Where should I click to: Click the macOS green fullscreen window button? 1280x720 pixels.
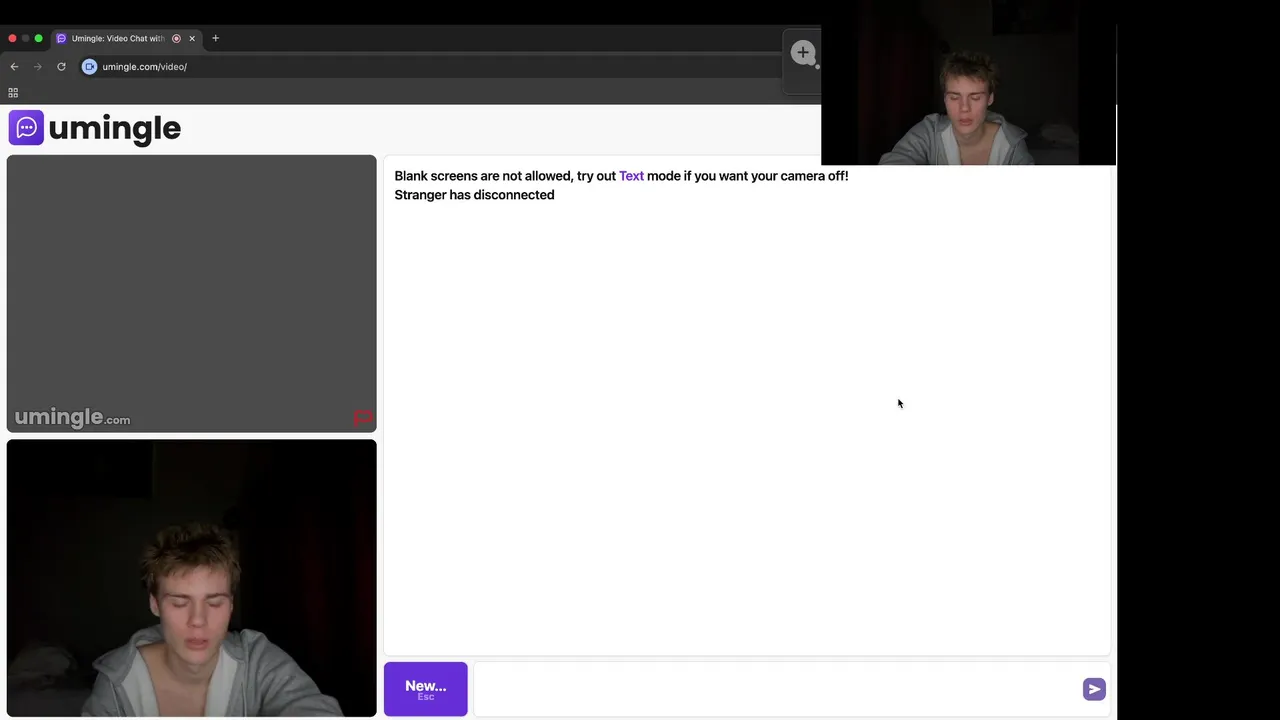pos(38,38)
